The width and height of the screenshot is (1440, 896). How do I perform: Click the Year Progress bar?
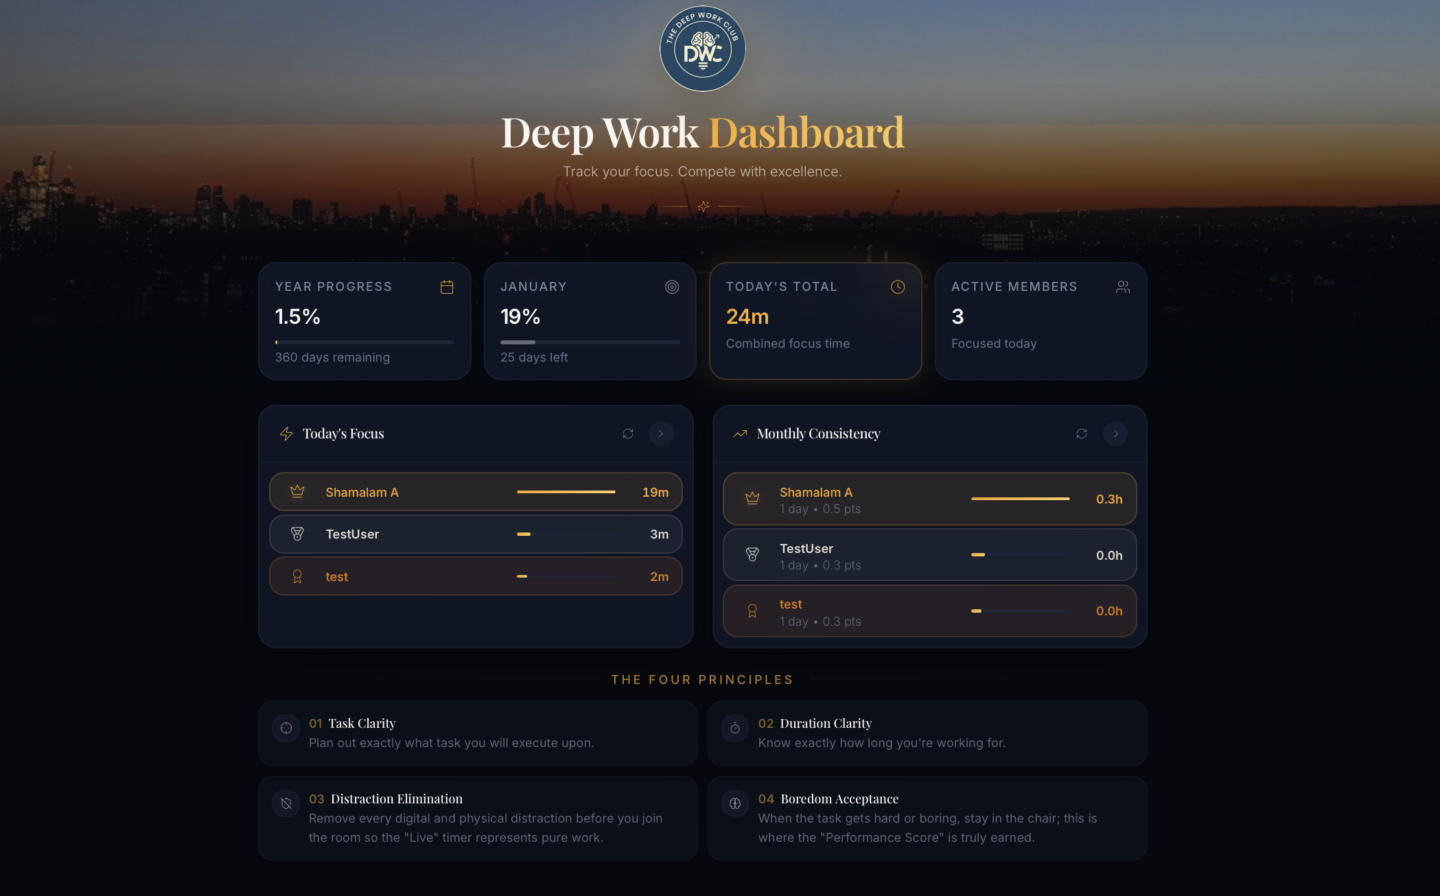tap(365, 342)
